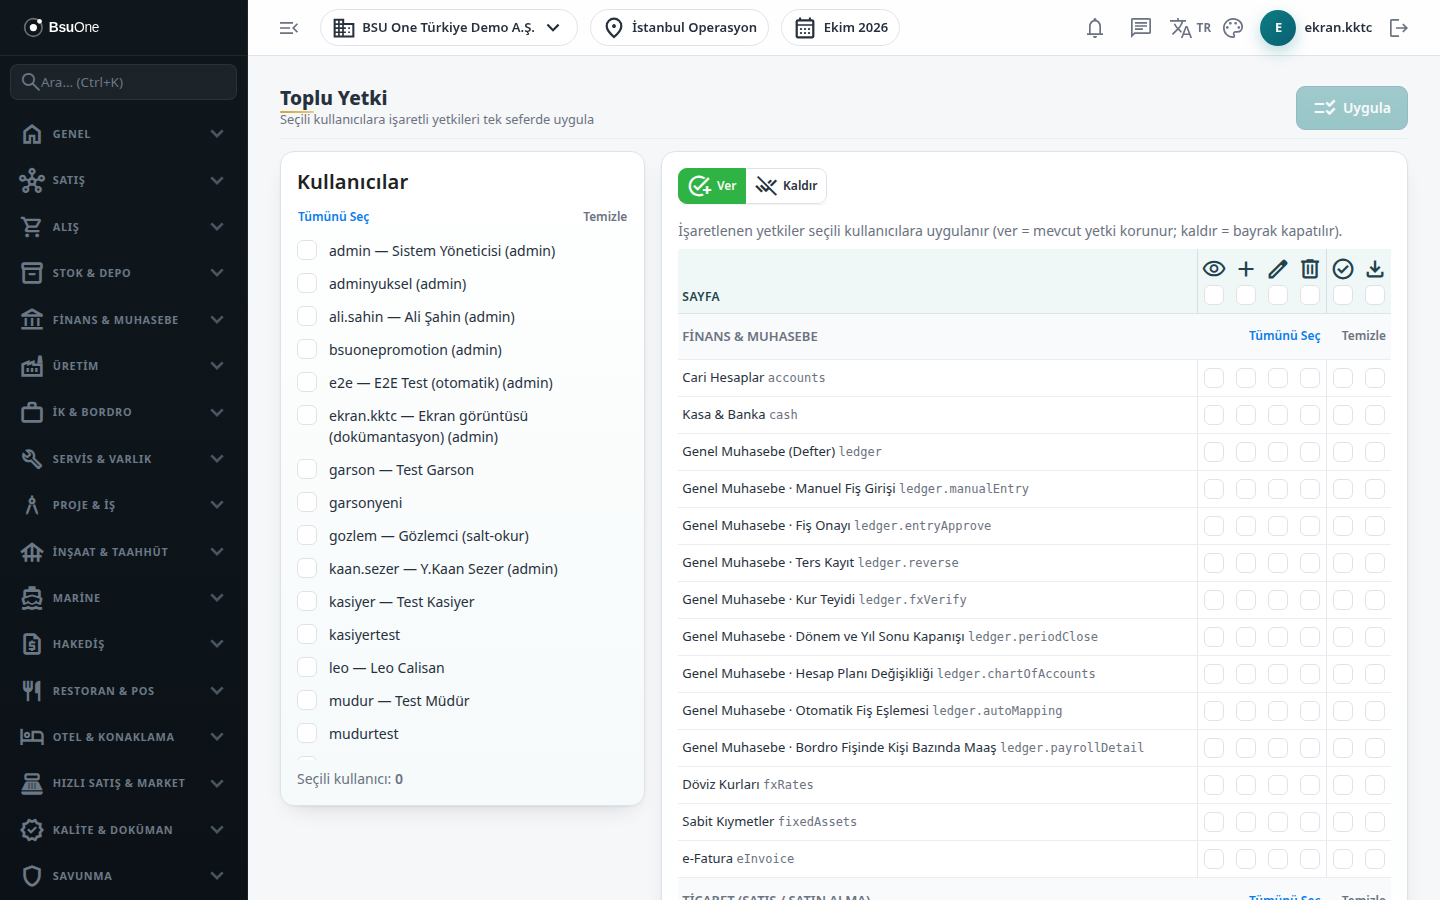Click the eye view permission column icon

[x=1214, y=269]
